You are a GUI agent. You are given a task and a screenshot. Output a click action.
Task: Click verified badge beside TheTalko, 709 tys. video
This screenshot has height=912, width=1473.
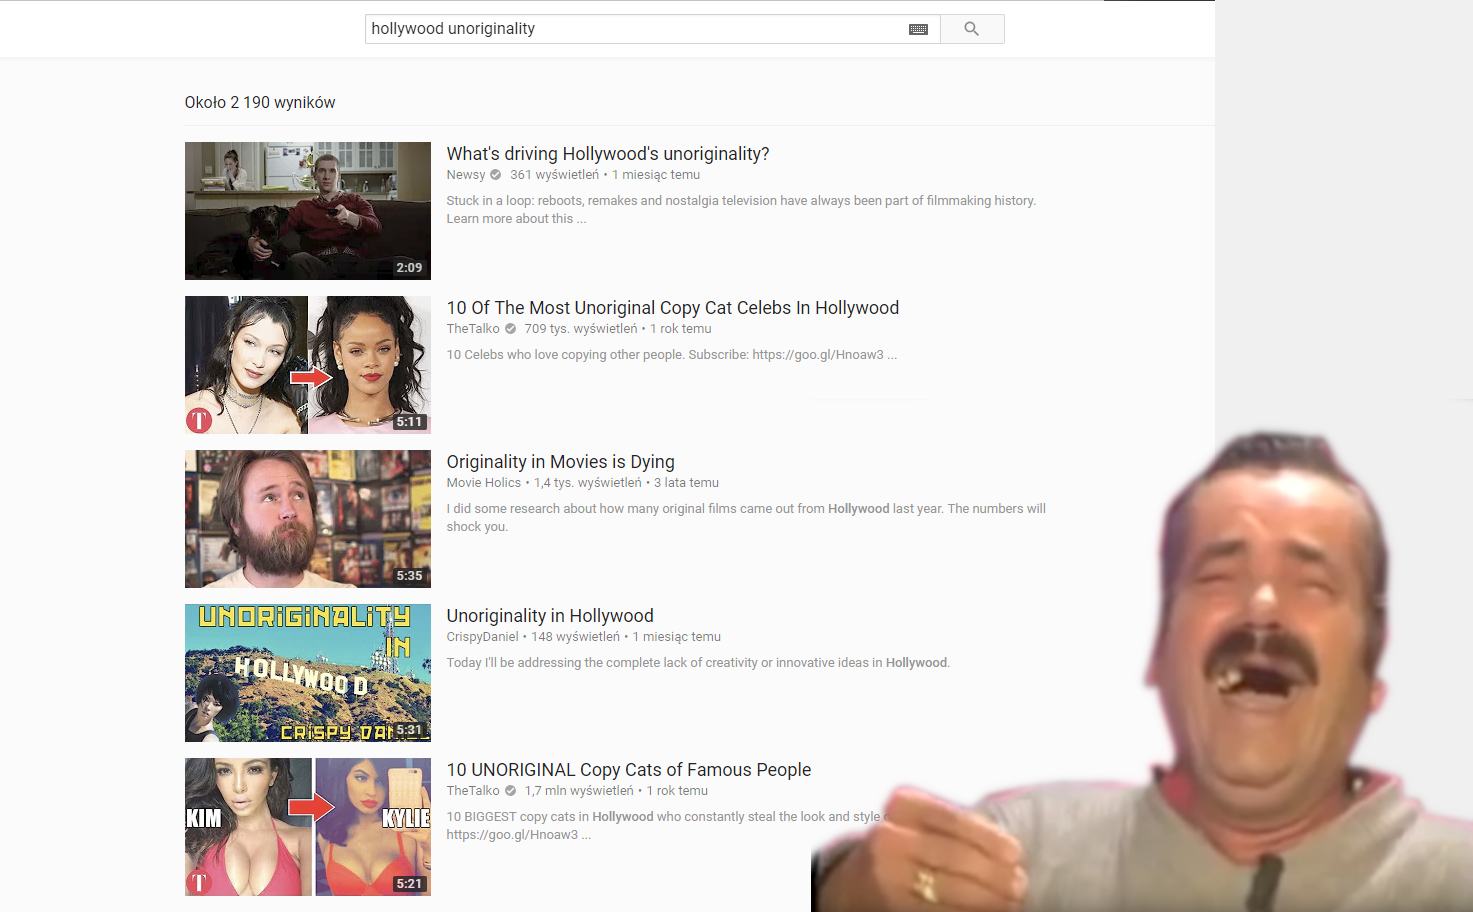pyautogui.click(x=510, y=329)
